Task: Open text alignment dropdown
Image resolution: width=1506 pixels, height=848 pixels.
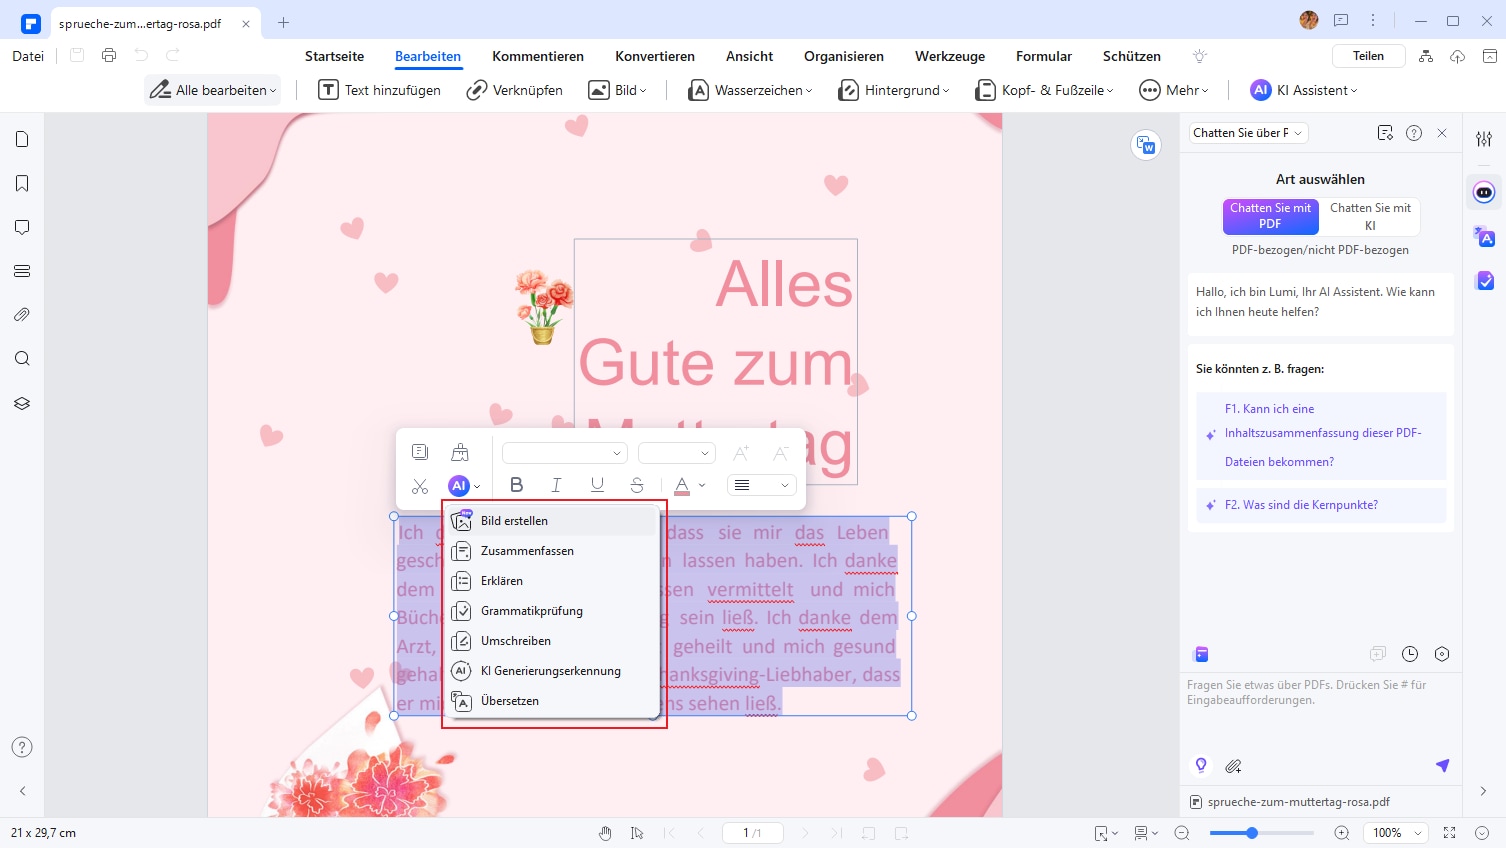Action: [x=762, y=485]
